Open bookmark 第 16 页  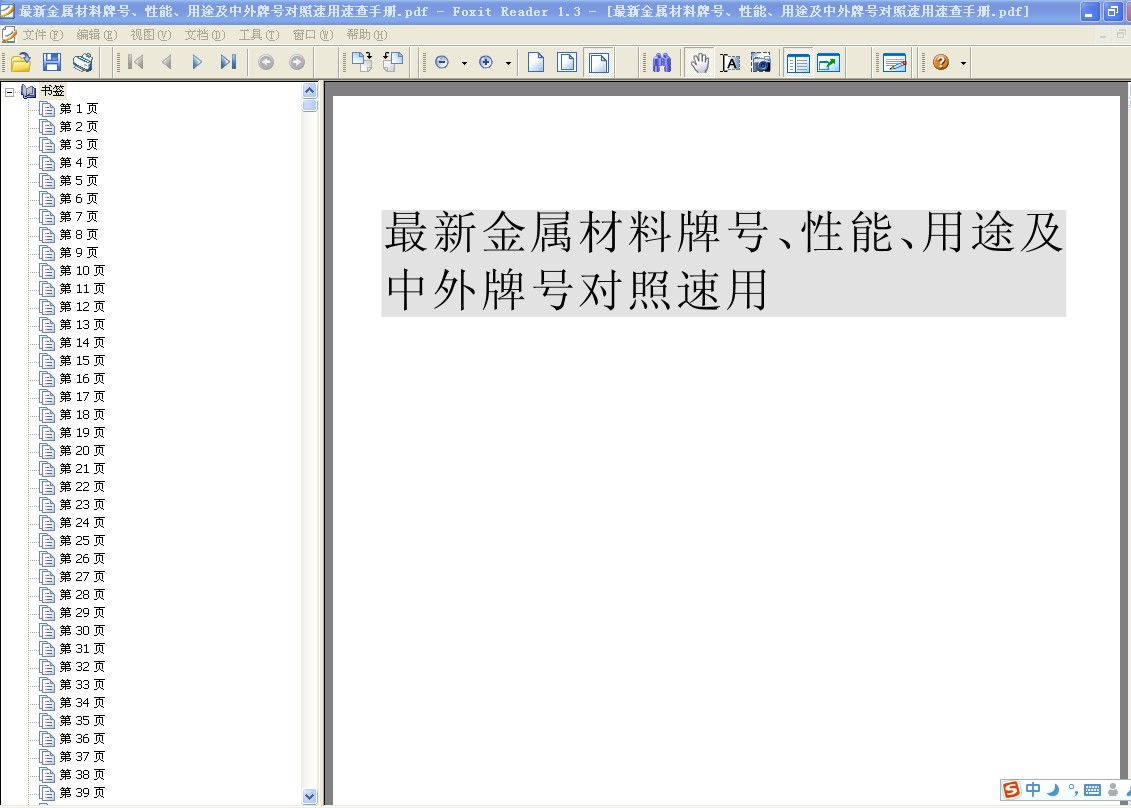pyautogui.click(x=82, y=379)
